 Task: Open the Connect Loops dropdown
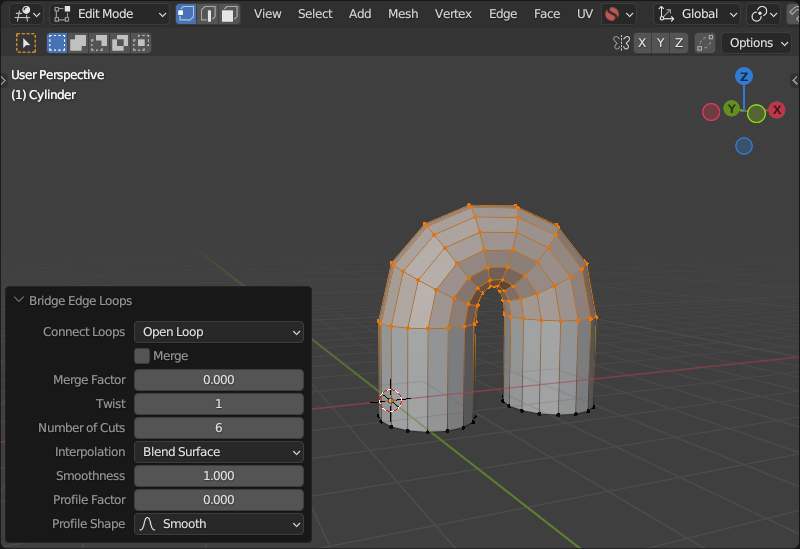(219, 332)
